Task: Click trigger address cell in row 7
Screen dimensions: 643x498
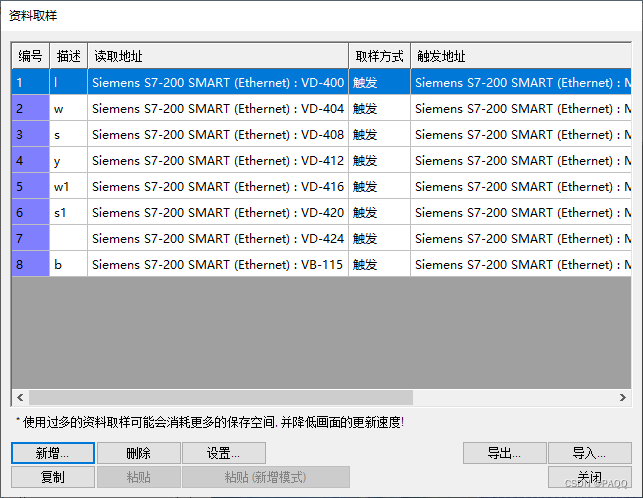Action: 521,238
